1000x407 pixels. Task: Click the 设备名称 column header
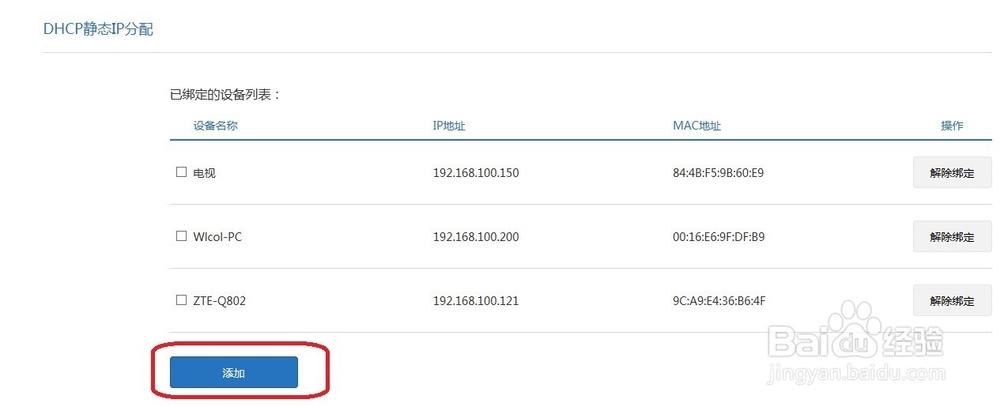coord(216,126)
